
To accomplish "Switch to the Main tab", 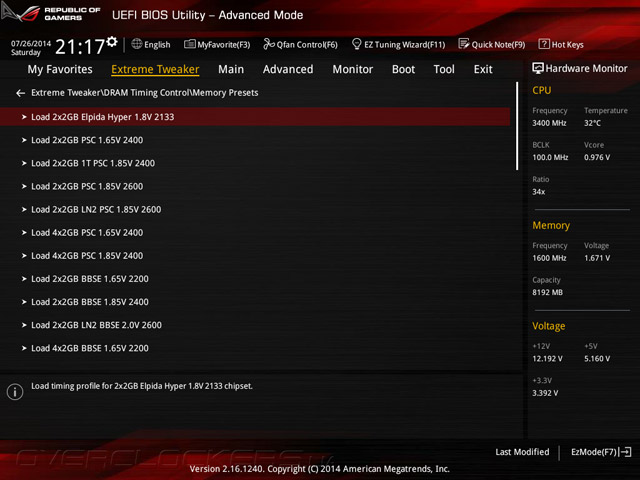I will [x=231, y=69].
